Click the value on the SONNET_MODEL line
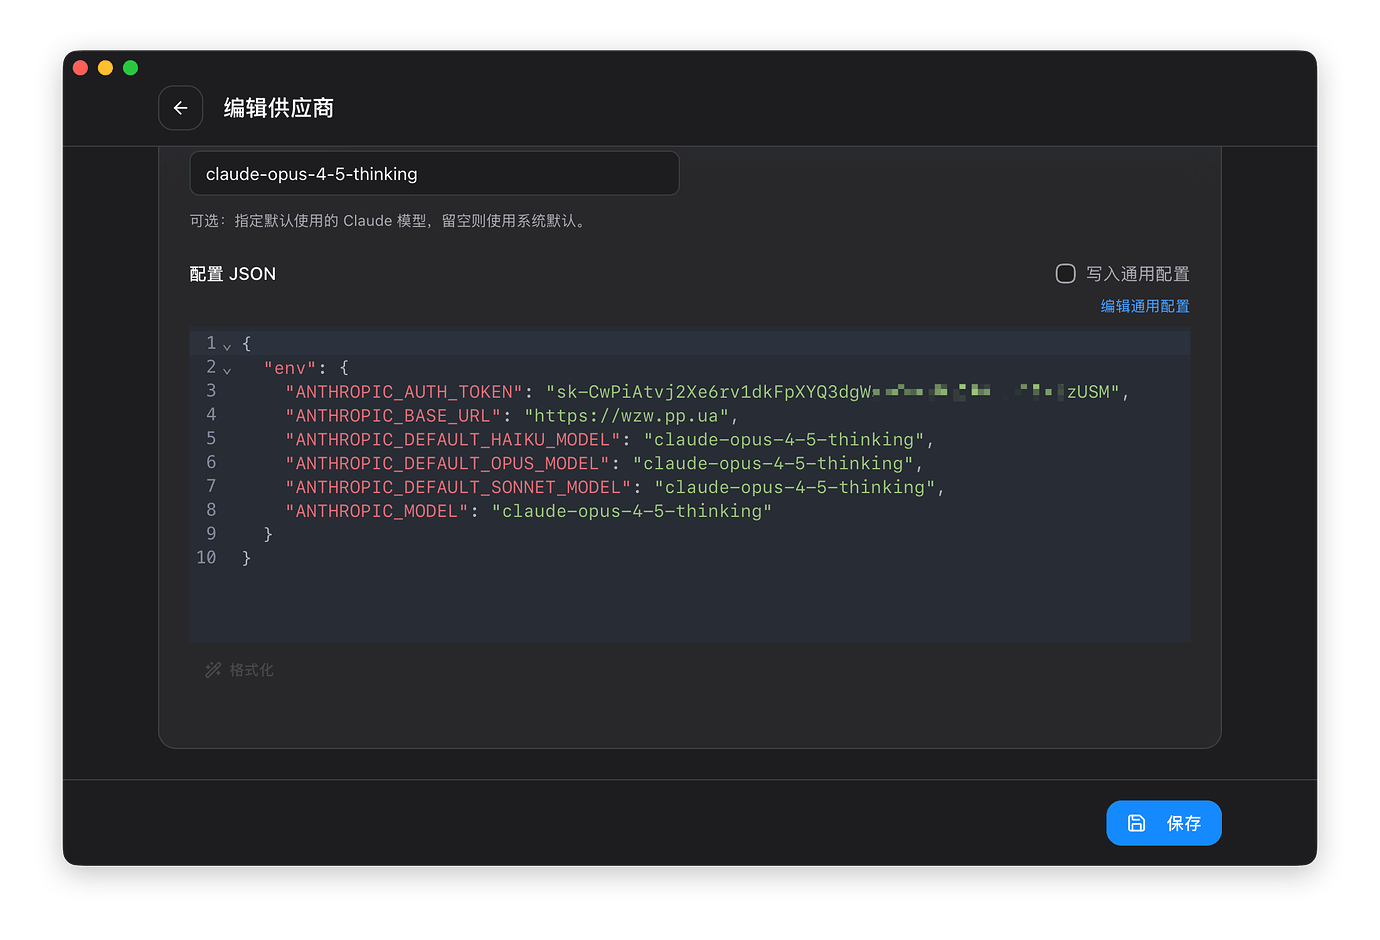The width and height of the screenshot is (1380, 940). pyautogui.click(x=795, y=488)
